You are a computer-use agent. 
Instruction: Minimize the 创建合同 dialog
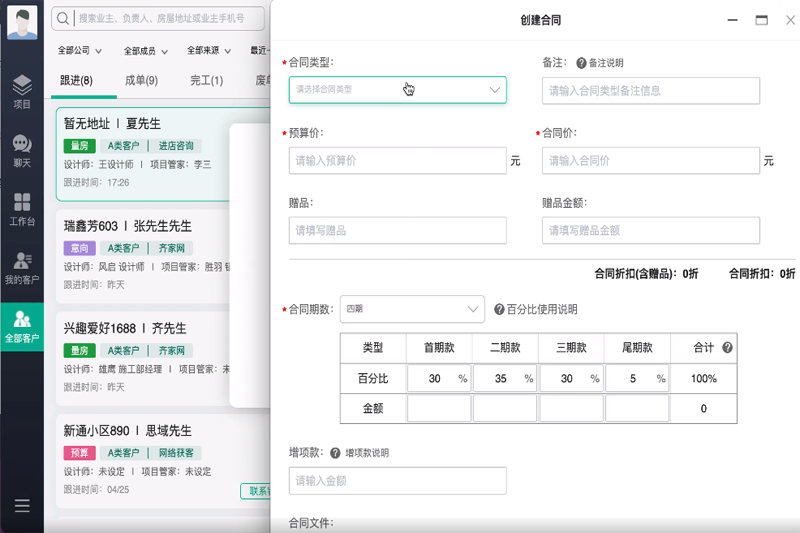coord(733,20)
